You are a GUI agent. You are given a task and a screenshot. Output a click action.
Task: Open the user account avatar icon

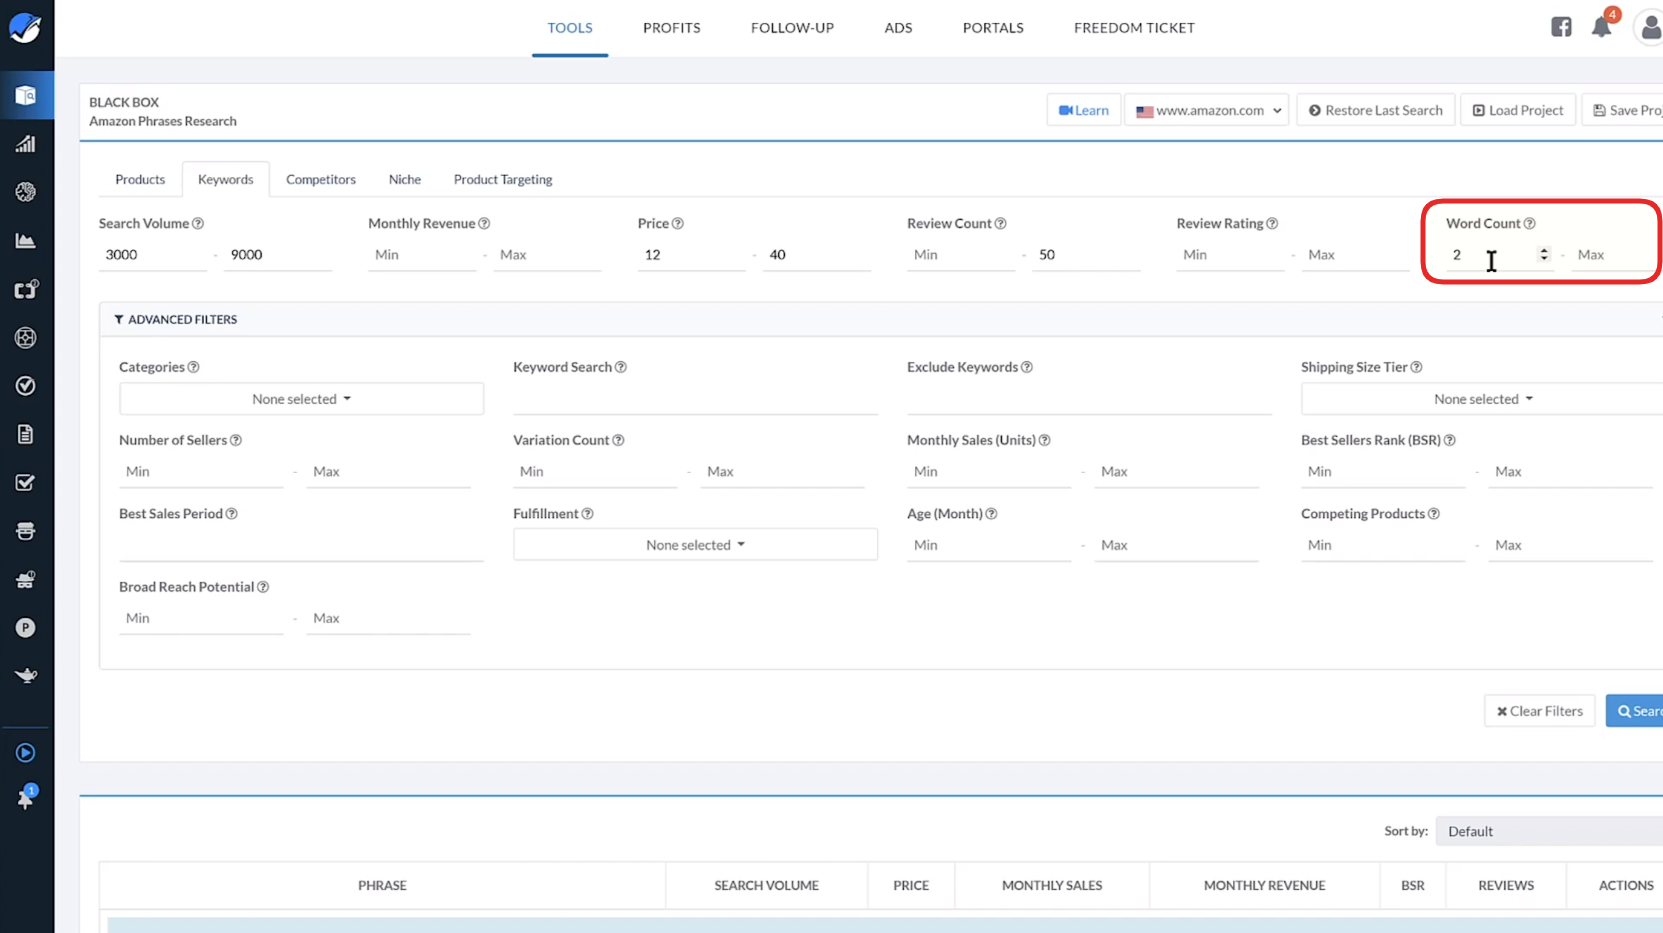pyautogui.click(x=1649, y=28)
